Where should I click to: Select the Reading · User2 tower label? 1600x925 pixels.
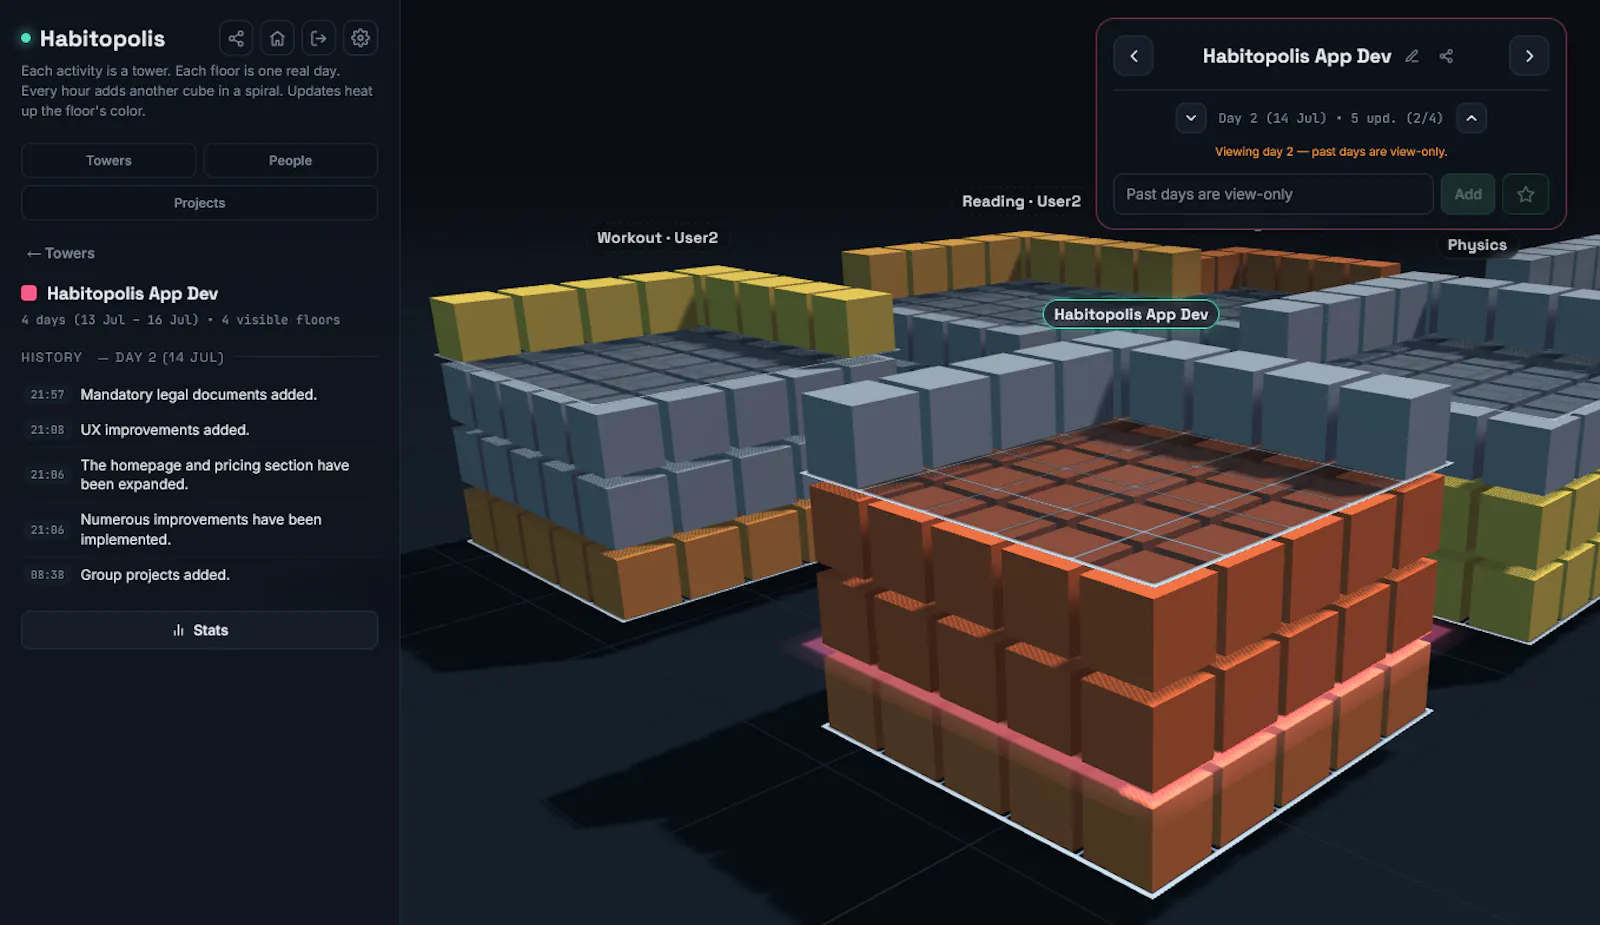(x=1021, y=201)
